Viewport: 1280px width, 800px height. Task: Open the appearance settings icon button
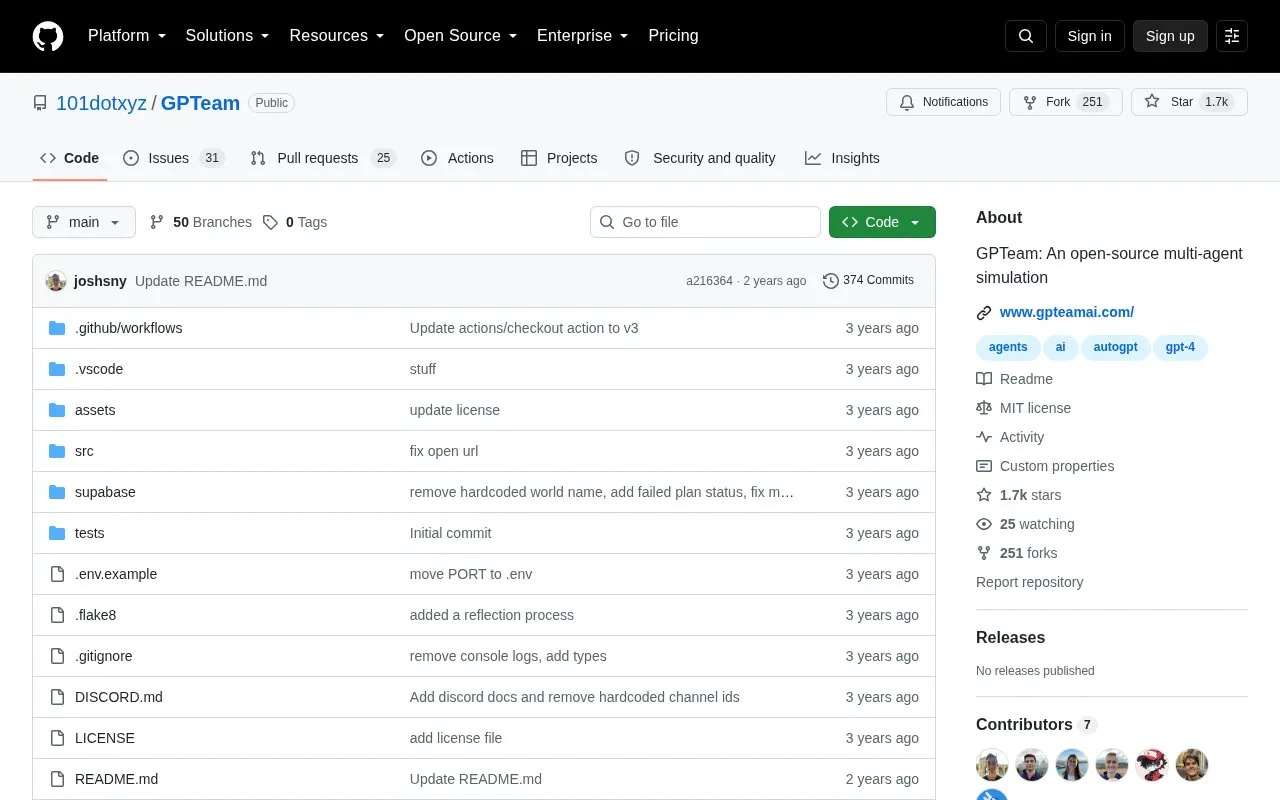click(1232, 36)
